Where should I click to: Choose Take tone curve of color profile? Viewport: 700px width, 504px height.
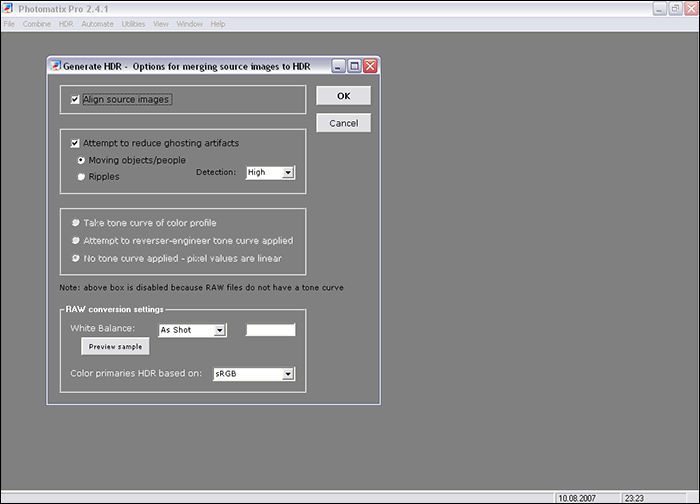tap(76, 222)
